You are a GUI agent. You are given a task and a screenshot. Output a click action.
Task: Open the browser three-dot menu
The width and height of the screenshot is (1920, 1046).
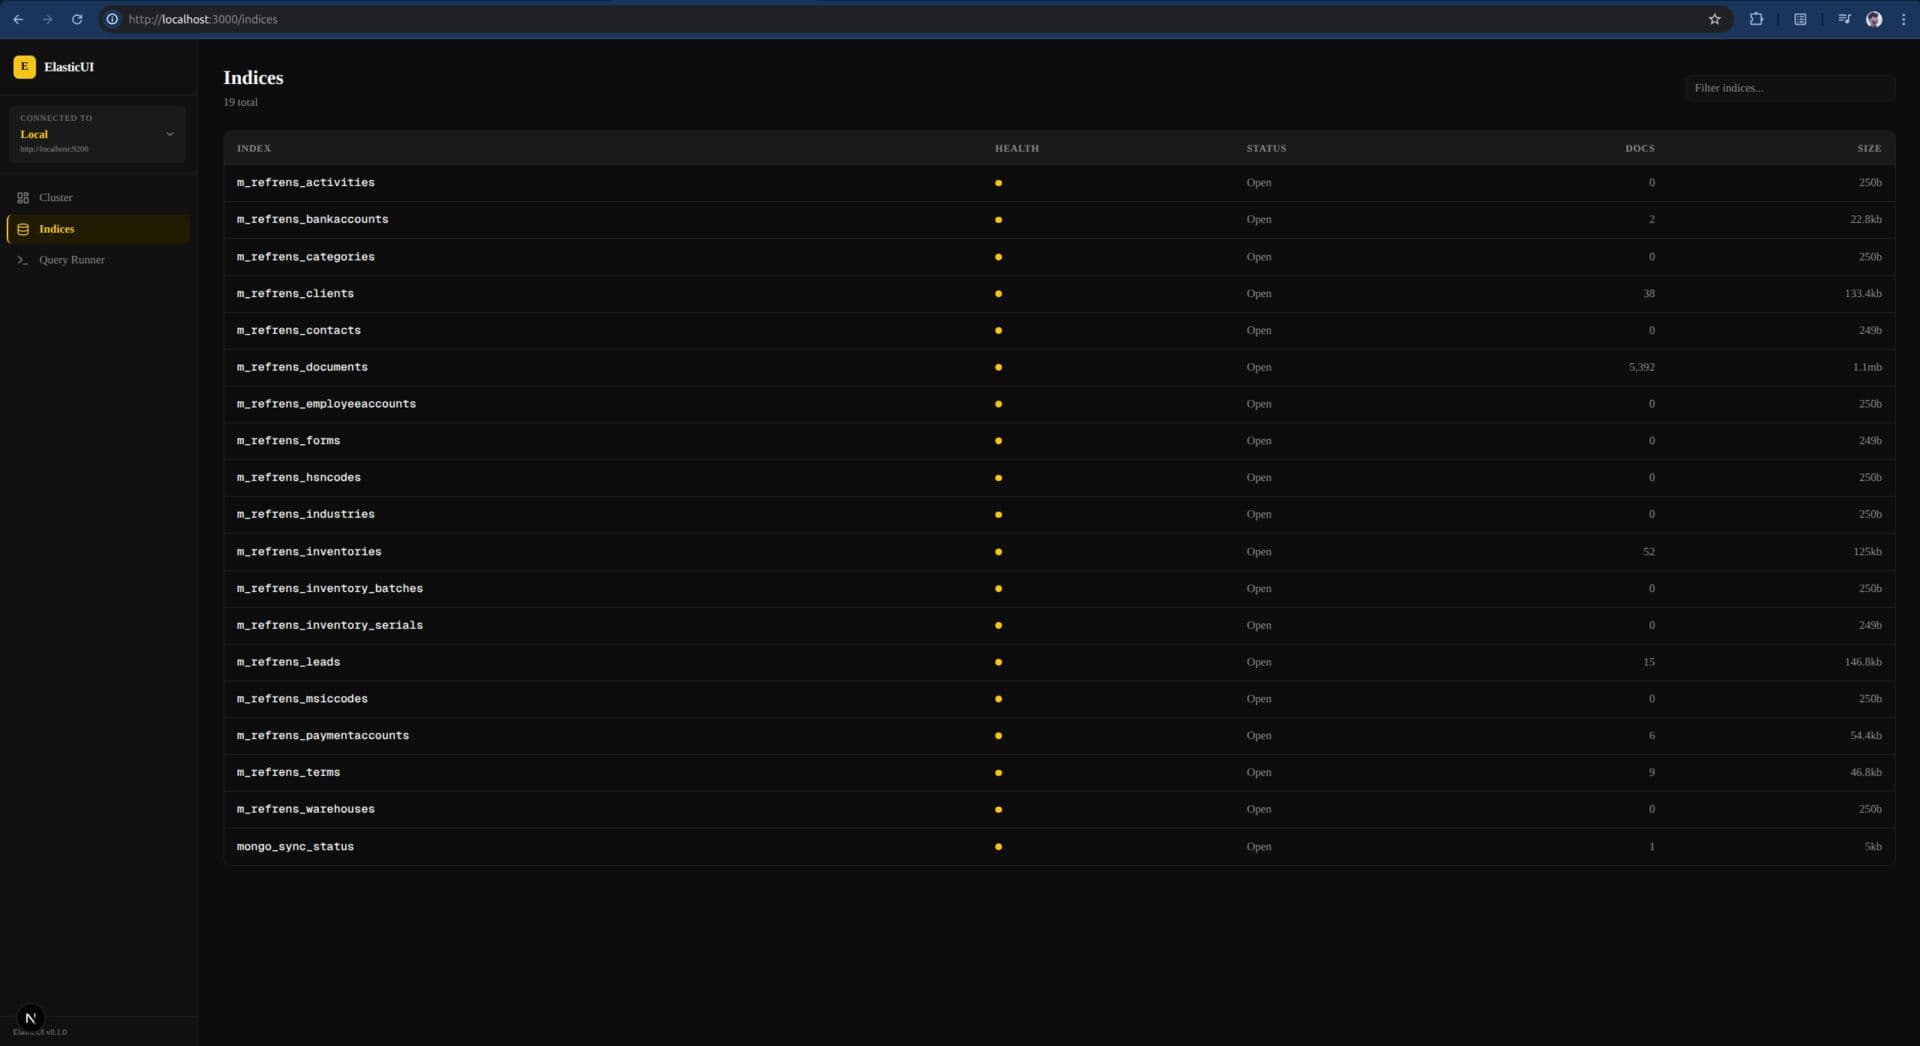pos(1903,19)
